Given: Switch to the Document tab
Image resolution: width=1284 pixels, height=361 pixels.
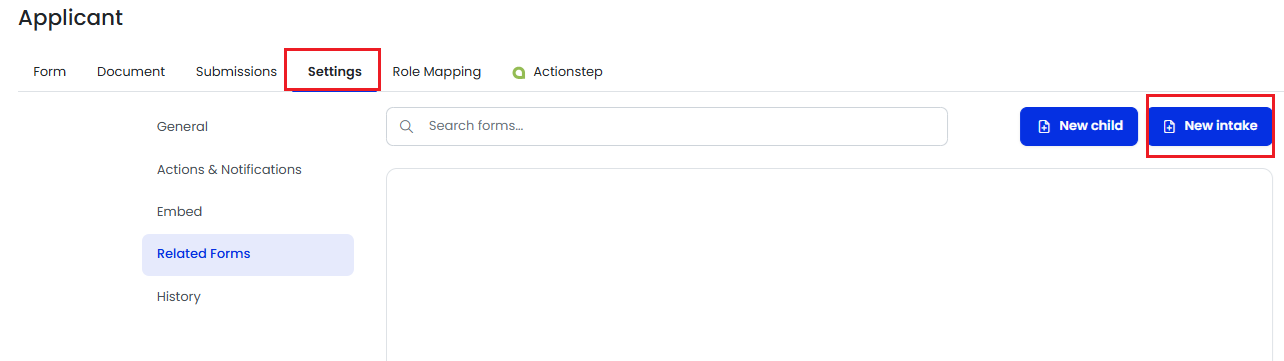Looking at the screenshot, I should coord(131,71).
